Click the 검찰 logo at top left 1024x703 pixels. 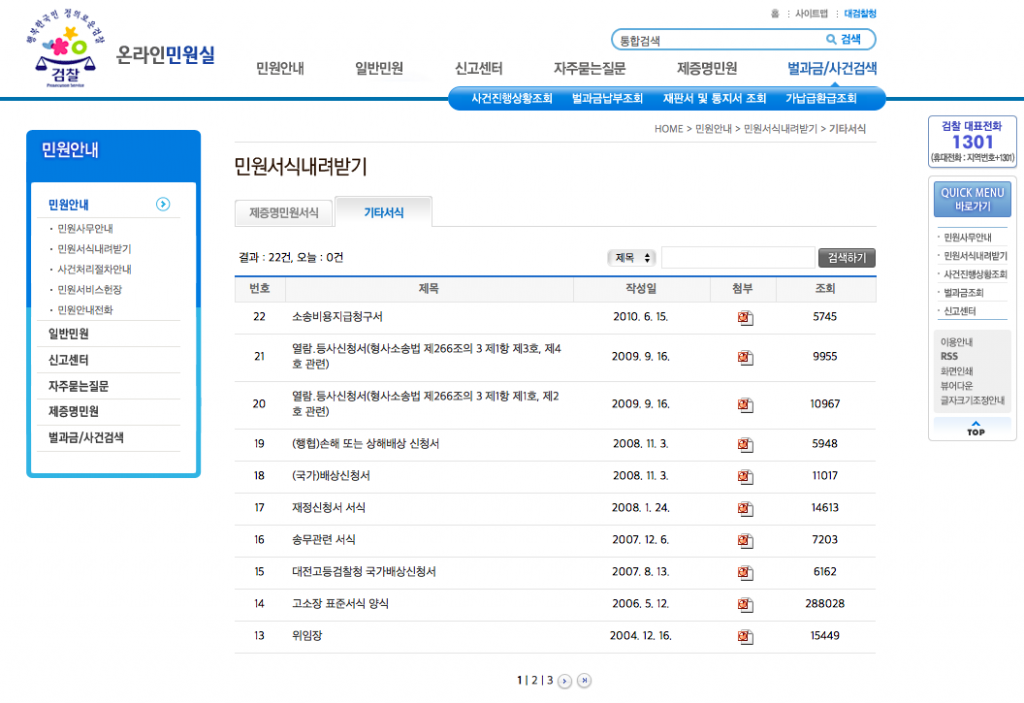point(65,50)
